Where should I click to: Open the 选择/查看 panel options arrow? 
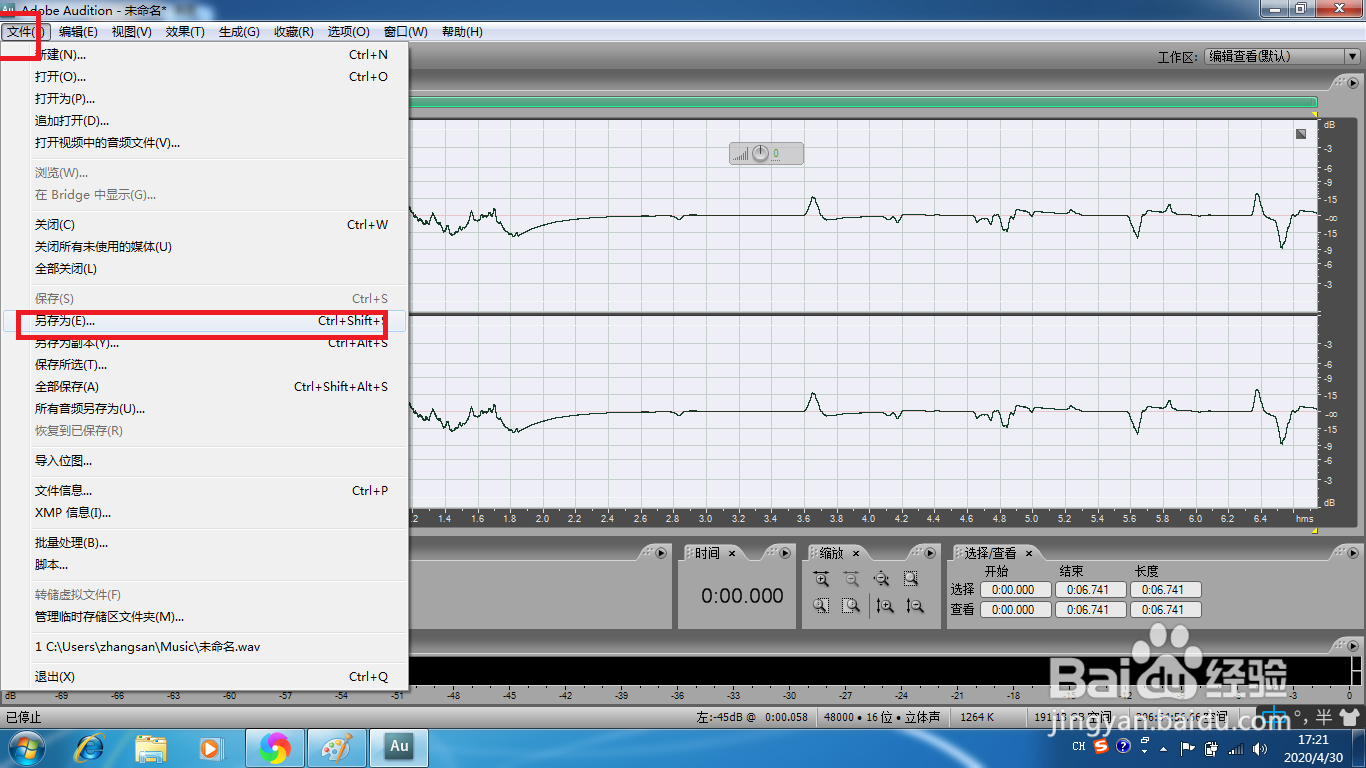(x=1352, y=552)
